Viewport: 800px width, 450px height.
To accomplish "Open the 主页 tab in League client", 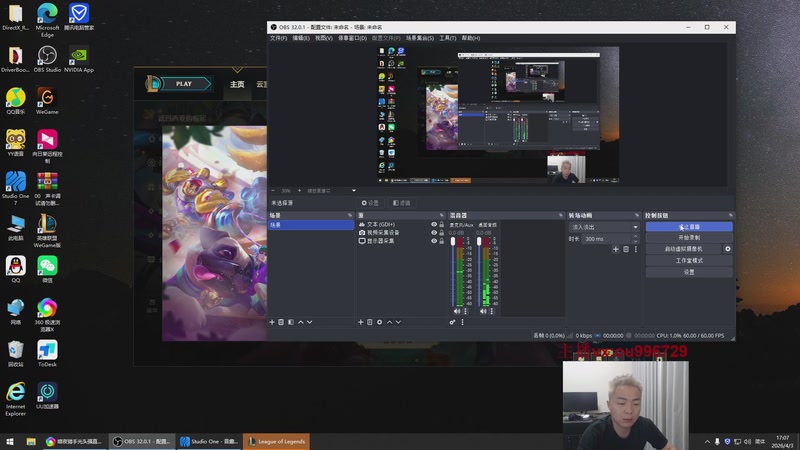I will [237, 84].
